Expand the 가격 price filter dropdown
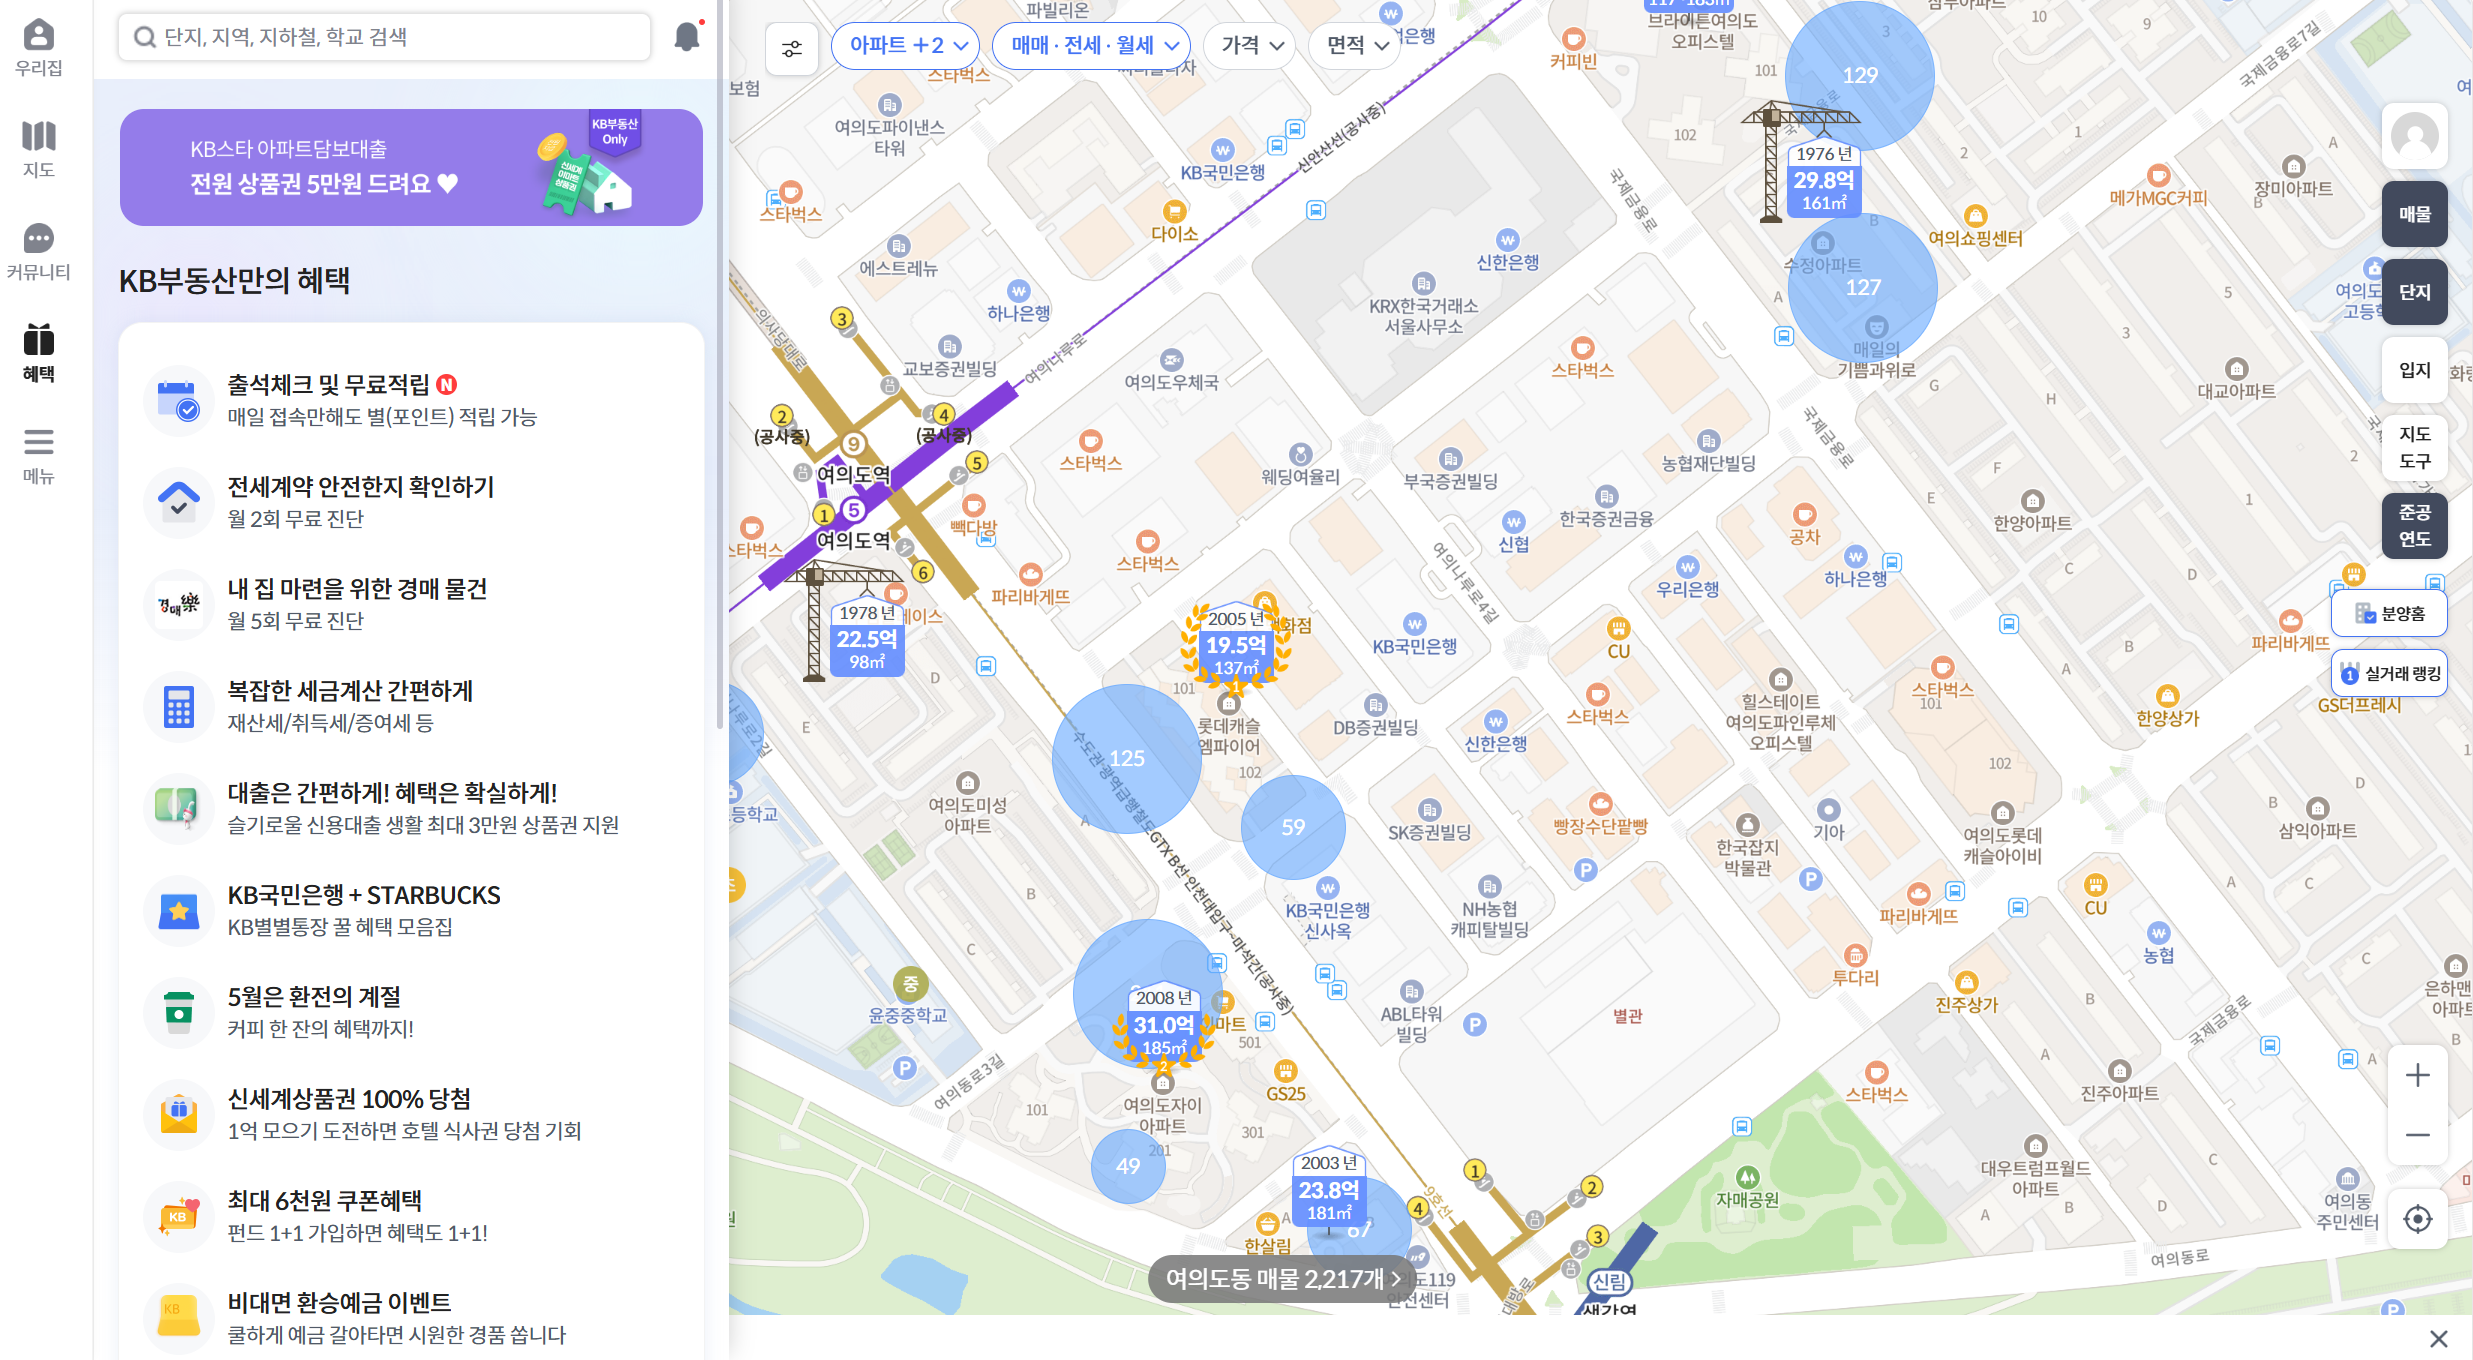 (1250, 46)
